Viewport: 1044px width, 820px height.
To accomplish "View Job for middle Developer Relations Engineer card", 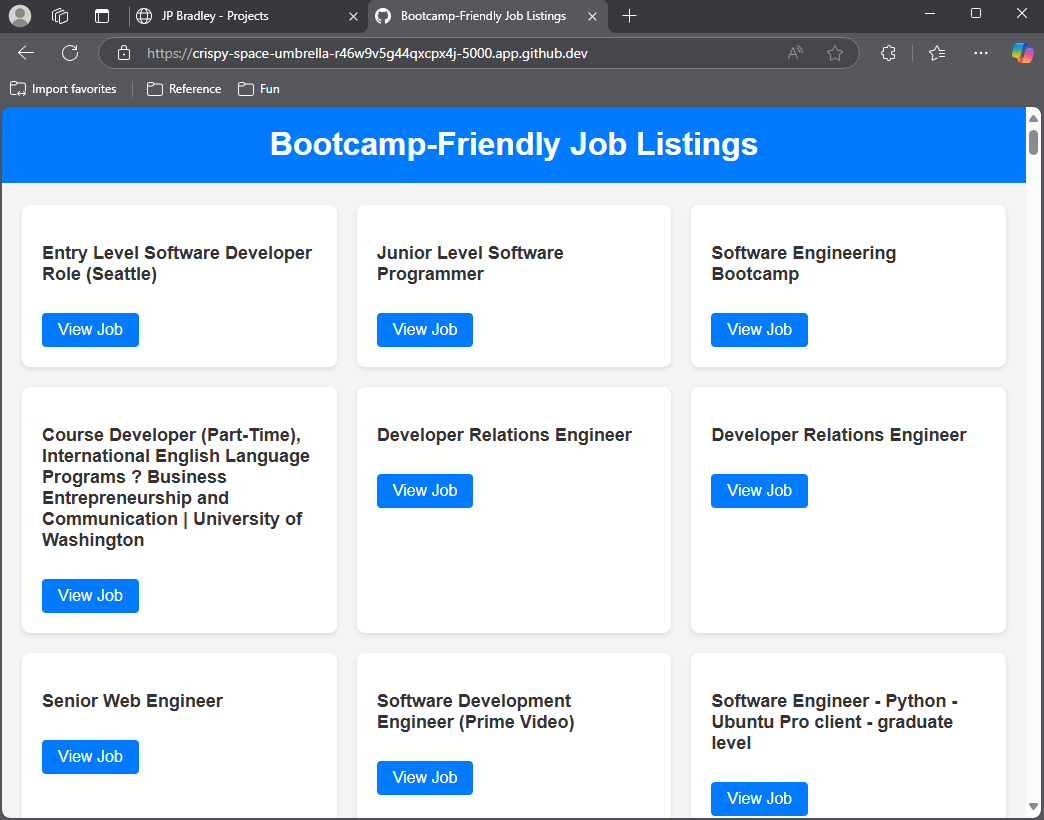I will 425,491.
